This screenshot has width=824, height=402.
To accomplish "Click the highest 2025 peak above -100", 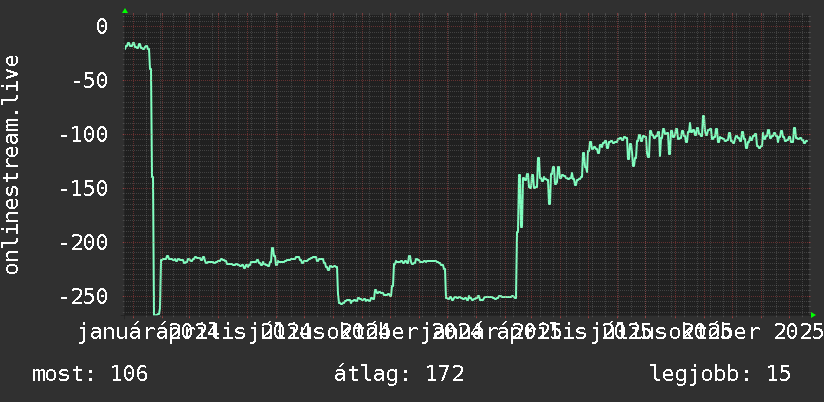I will click(x=703, y=118).
